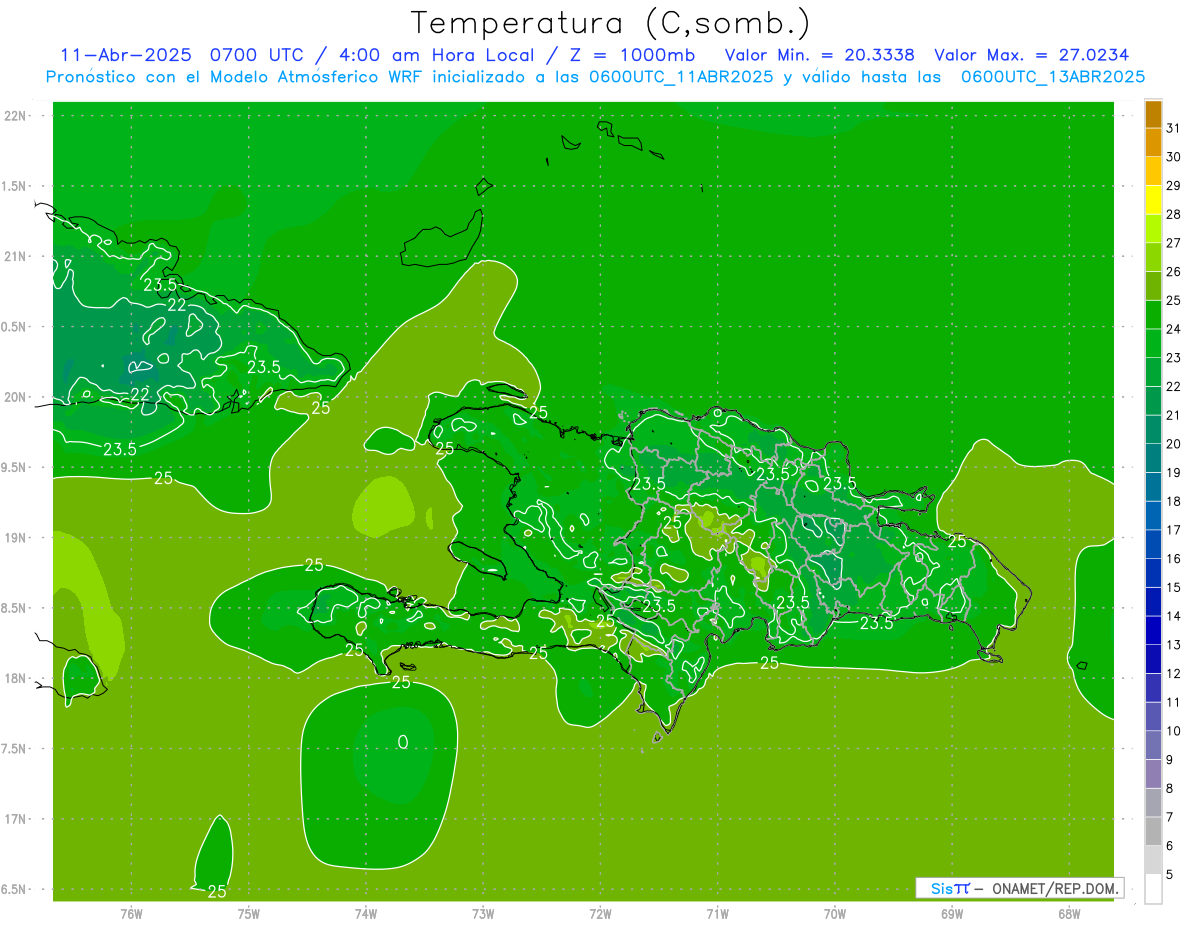
Task: Click the '0600UTC_13ABR2025' valid-until timestamp
Action: (x=1053, y=77)
